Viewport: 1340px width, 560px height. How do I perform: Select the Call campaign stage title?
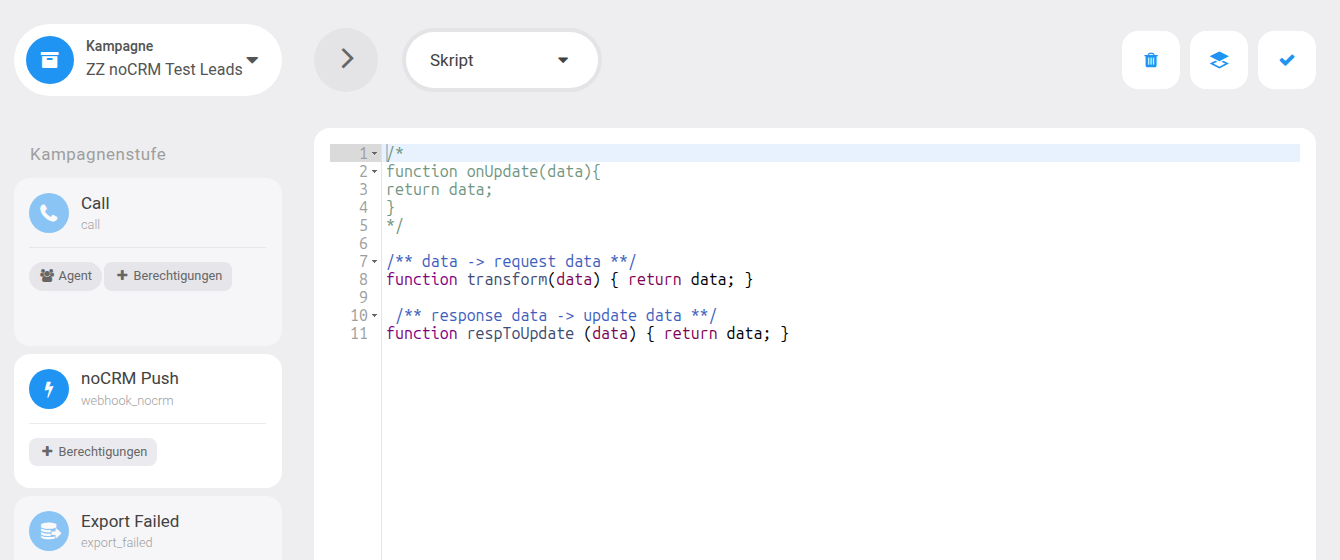coord(95,204)
